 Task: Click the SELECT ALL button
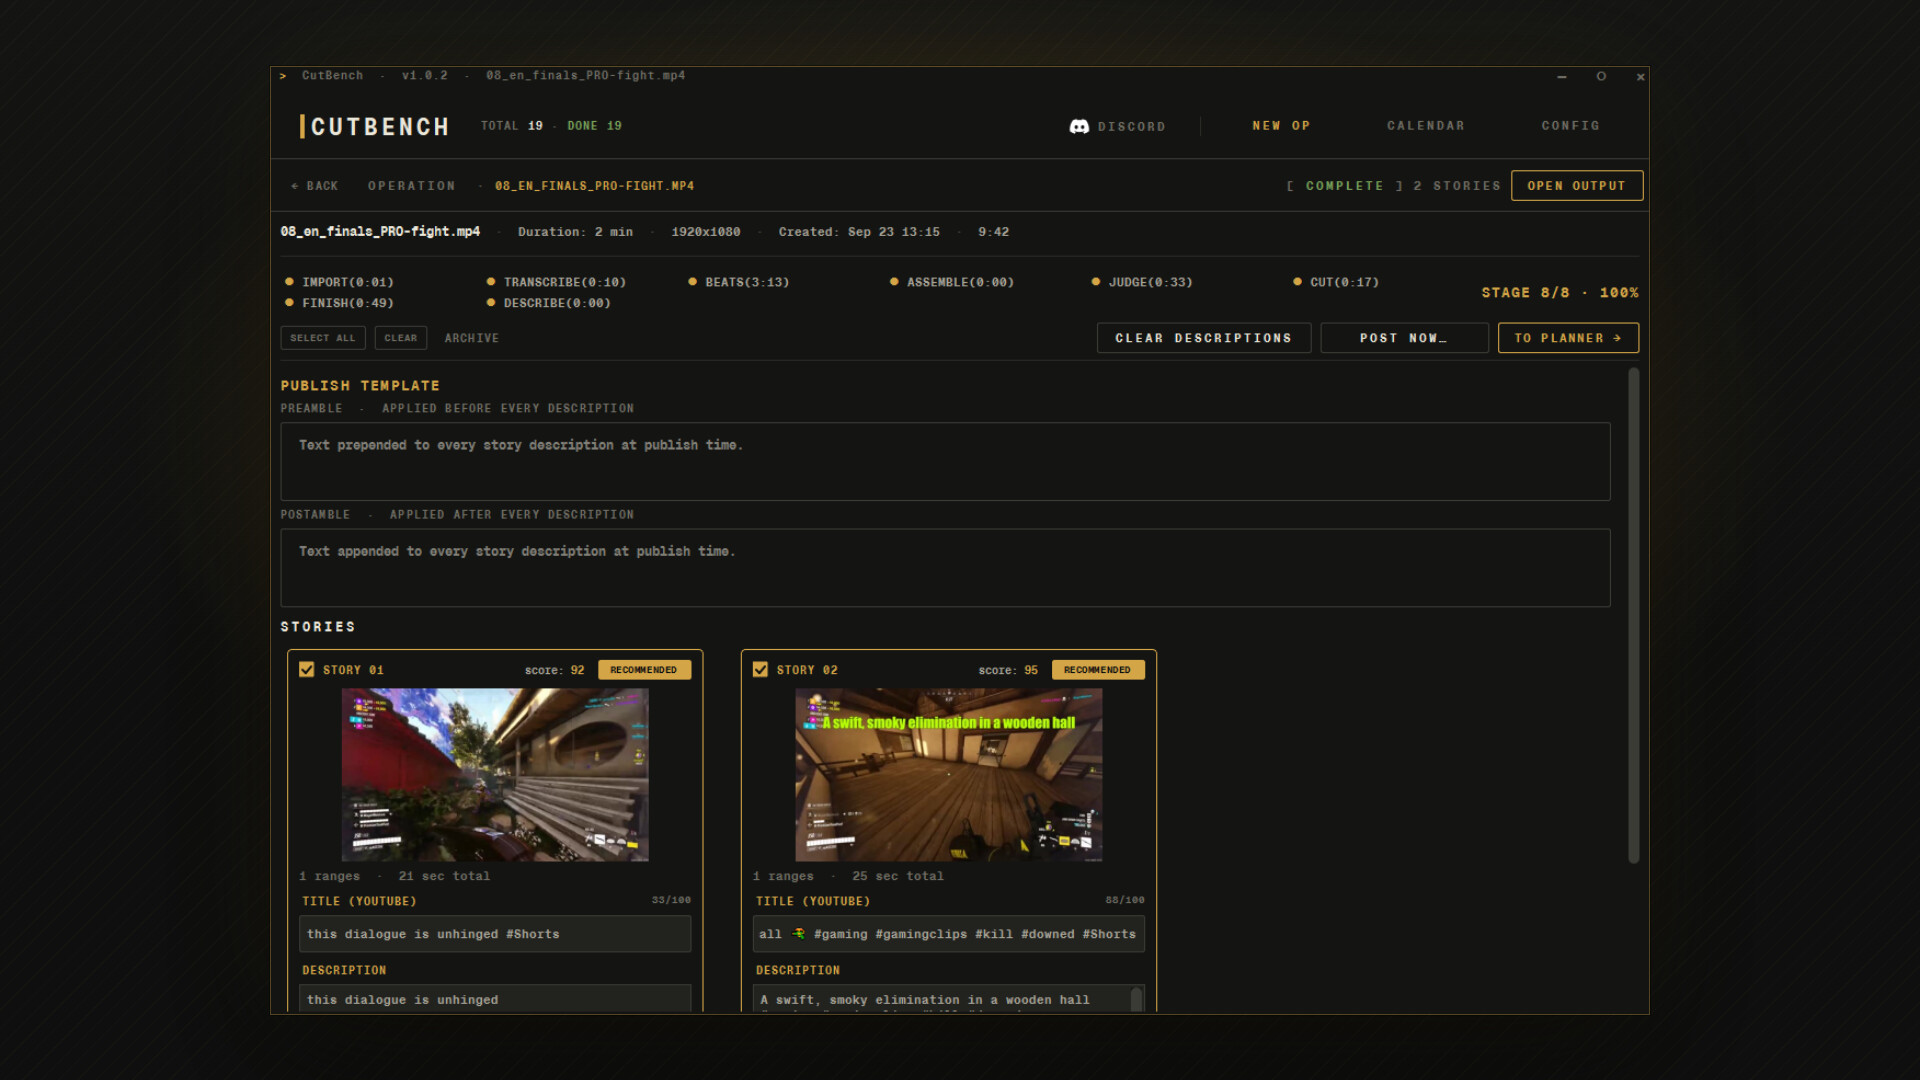(323, 338)
